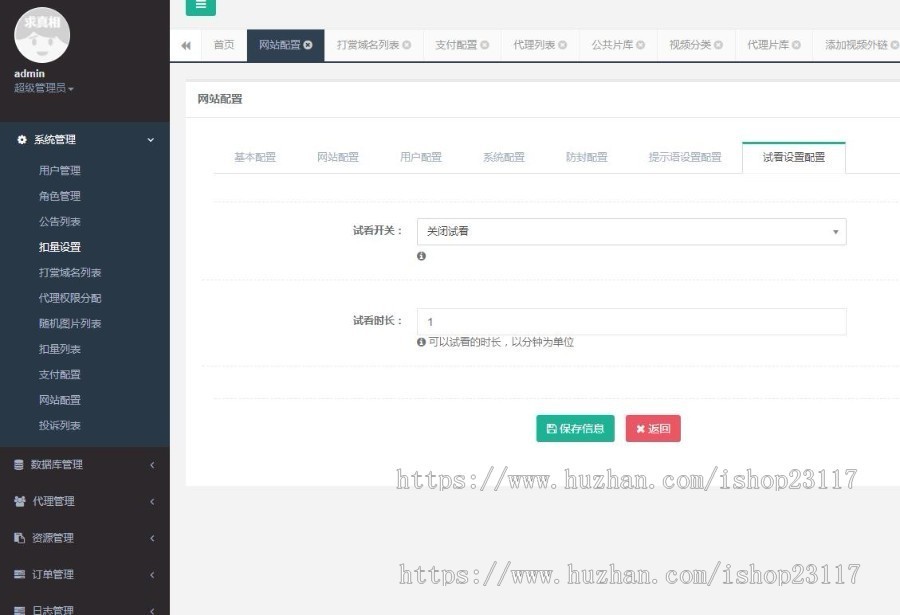Click the admin avatar image
Image resolution: width=900 pixels, height=615 pixels.
(42, 34)
